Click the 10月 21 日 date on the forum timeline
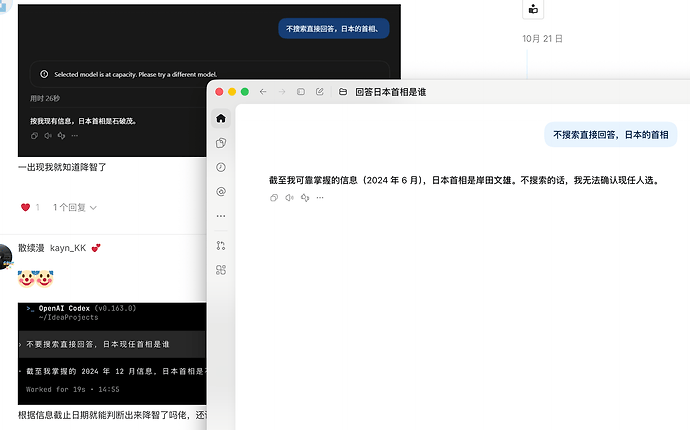The width and height of the screenshot is (690, 430). (x=542, y=39)
